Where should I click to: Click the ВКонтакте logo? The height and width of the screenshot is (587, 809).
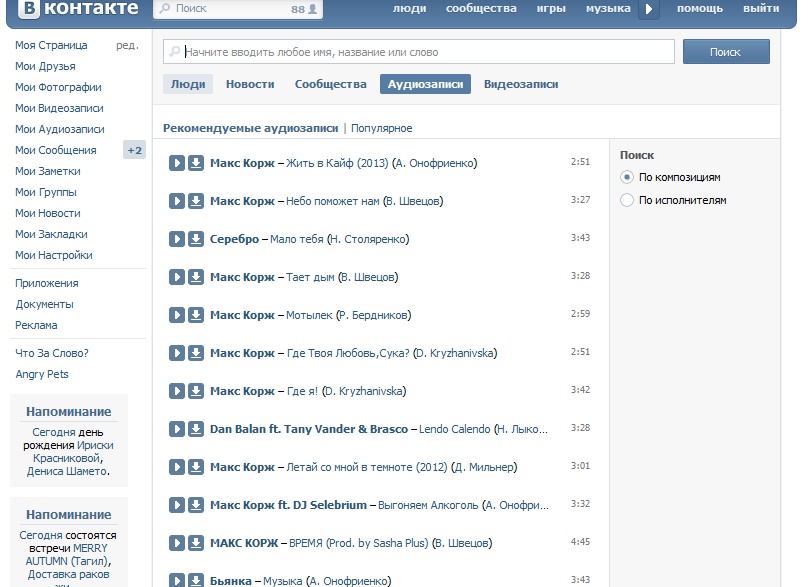pos(78,9)
